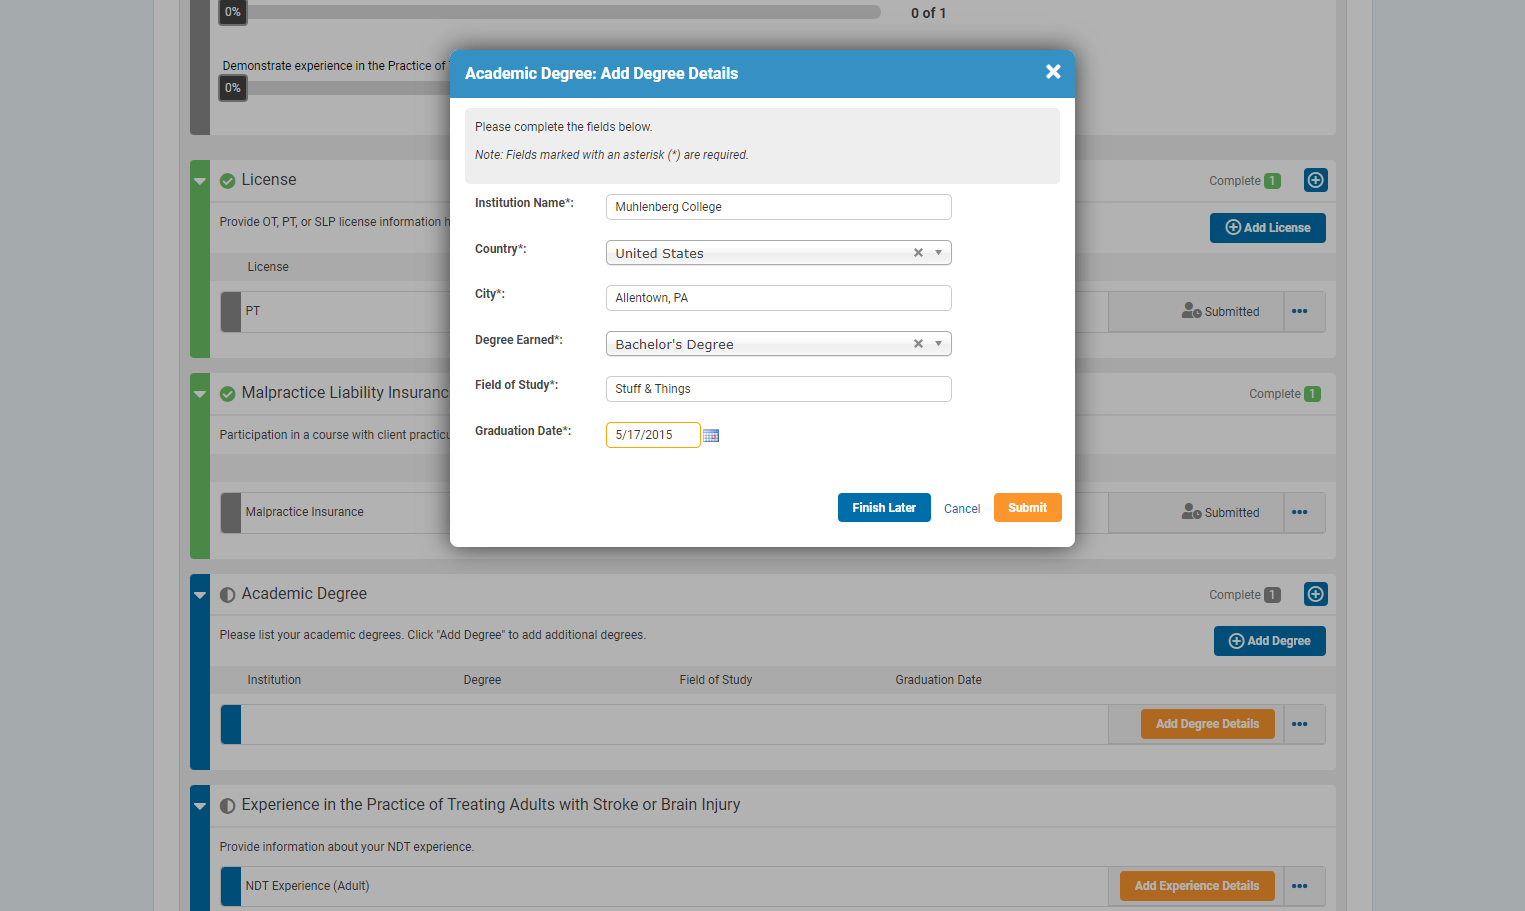Click the Academic Degree half-circle status icon
This screenshot has width=1525, height=911.
[x=228, y=595]
